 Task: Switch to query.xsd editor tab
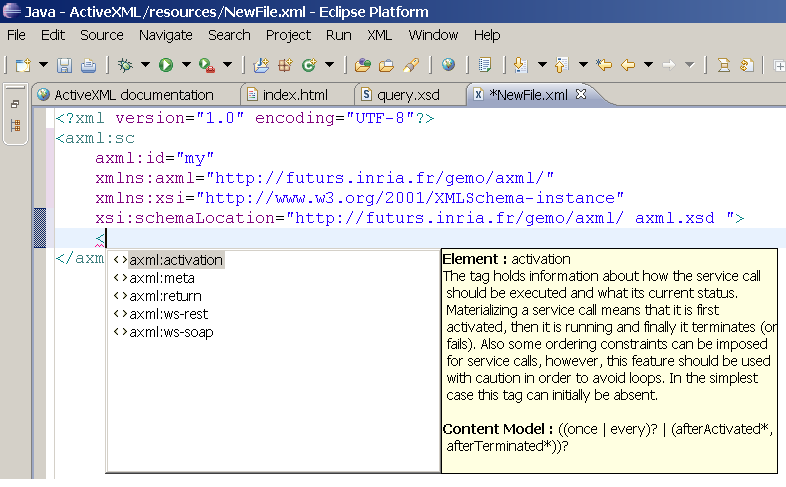(408, 95)
